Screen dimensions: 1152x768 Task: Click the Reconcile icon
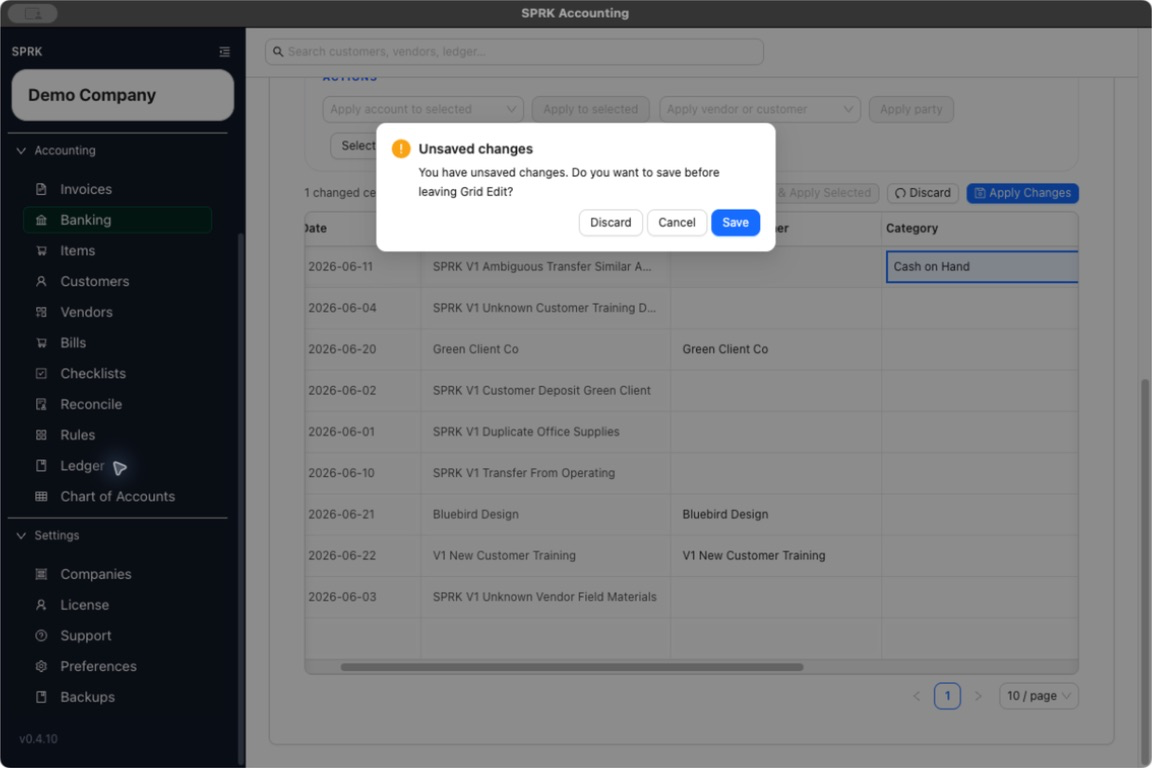(x=41, y=404)
